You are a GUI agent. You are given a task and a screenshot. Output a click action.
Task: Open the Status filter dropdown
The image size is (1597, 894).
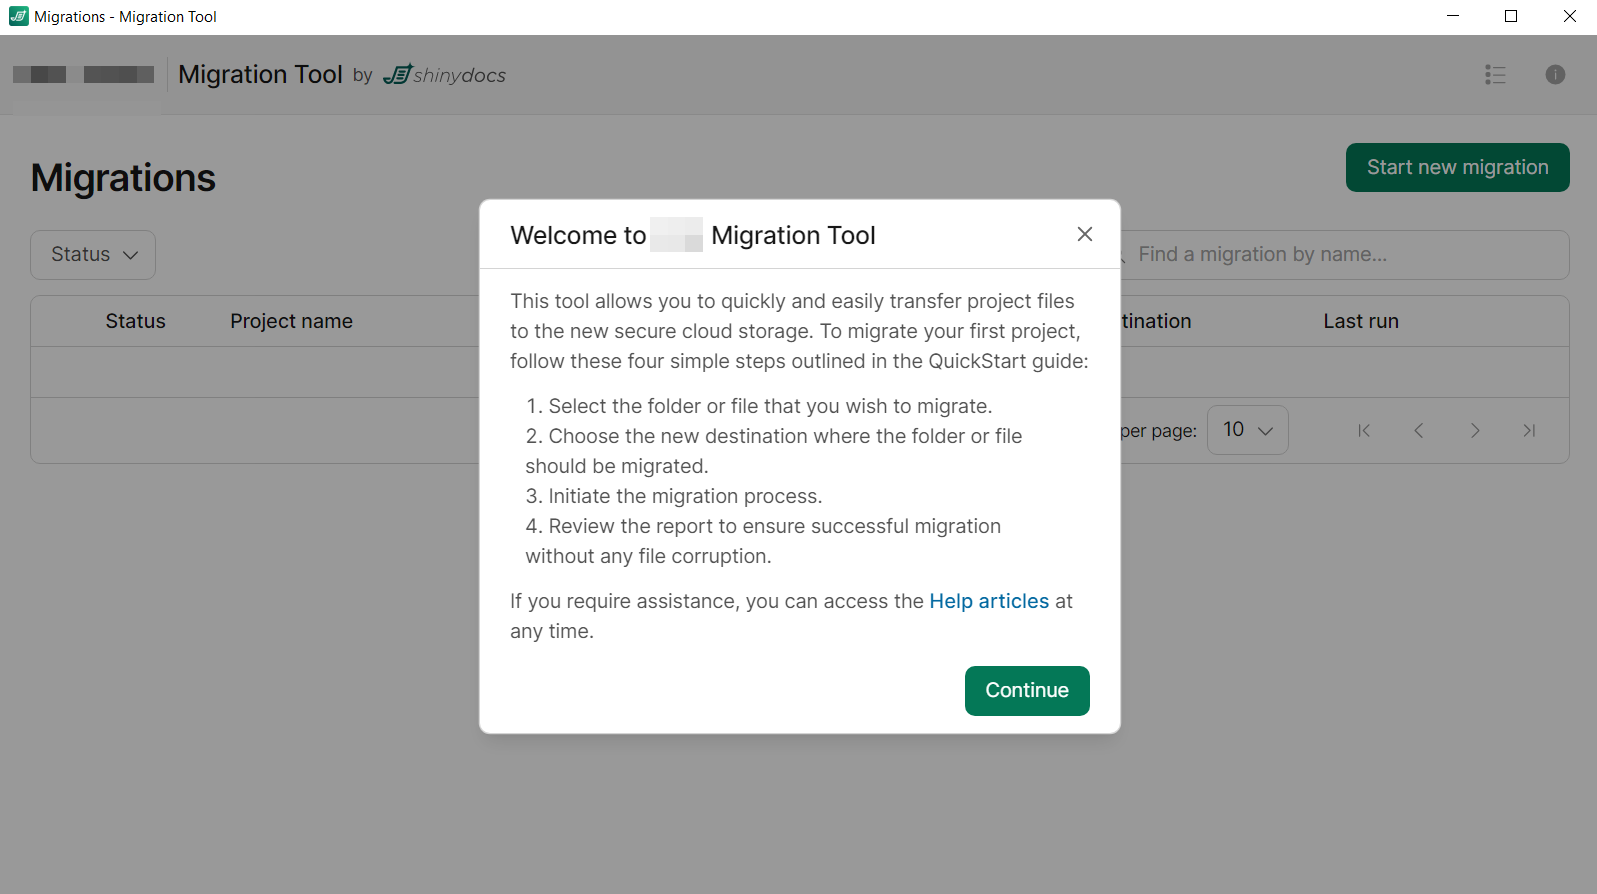tap(93, 255)
